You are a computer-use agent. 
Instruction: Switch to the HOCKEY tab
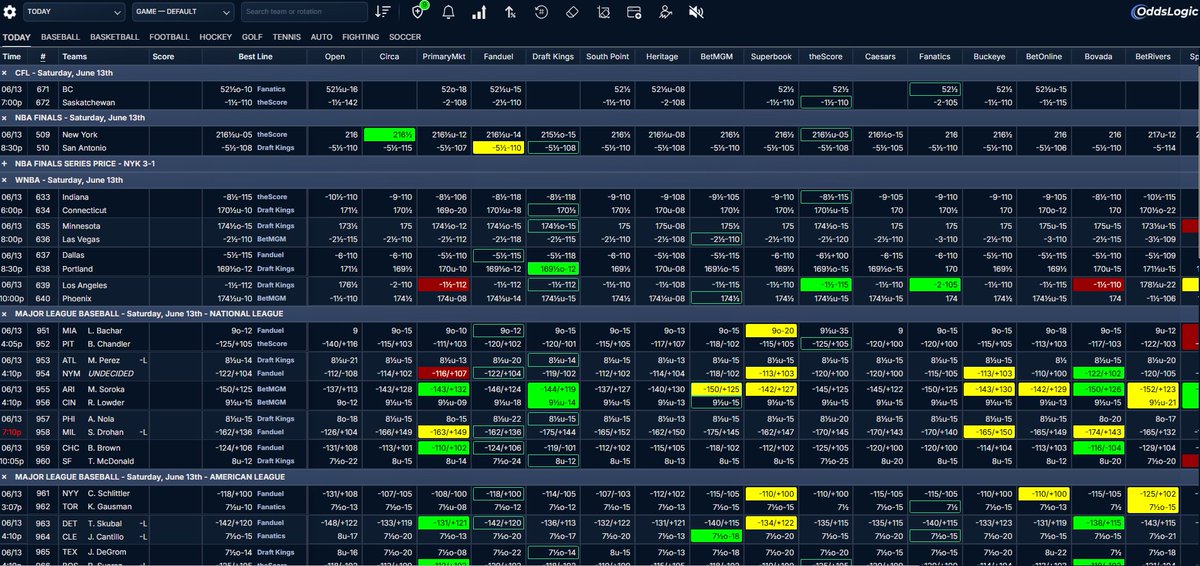(215, 37)
